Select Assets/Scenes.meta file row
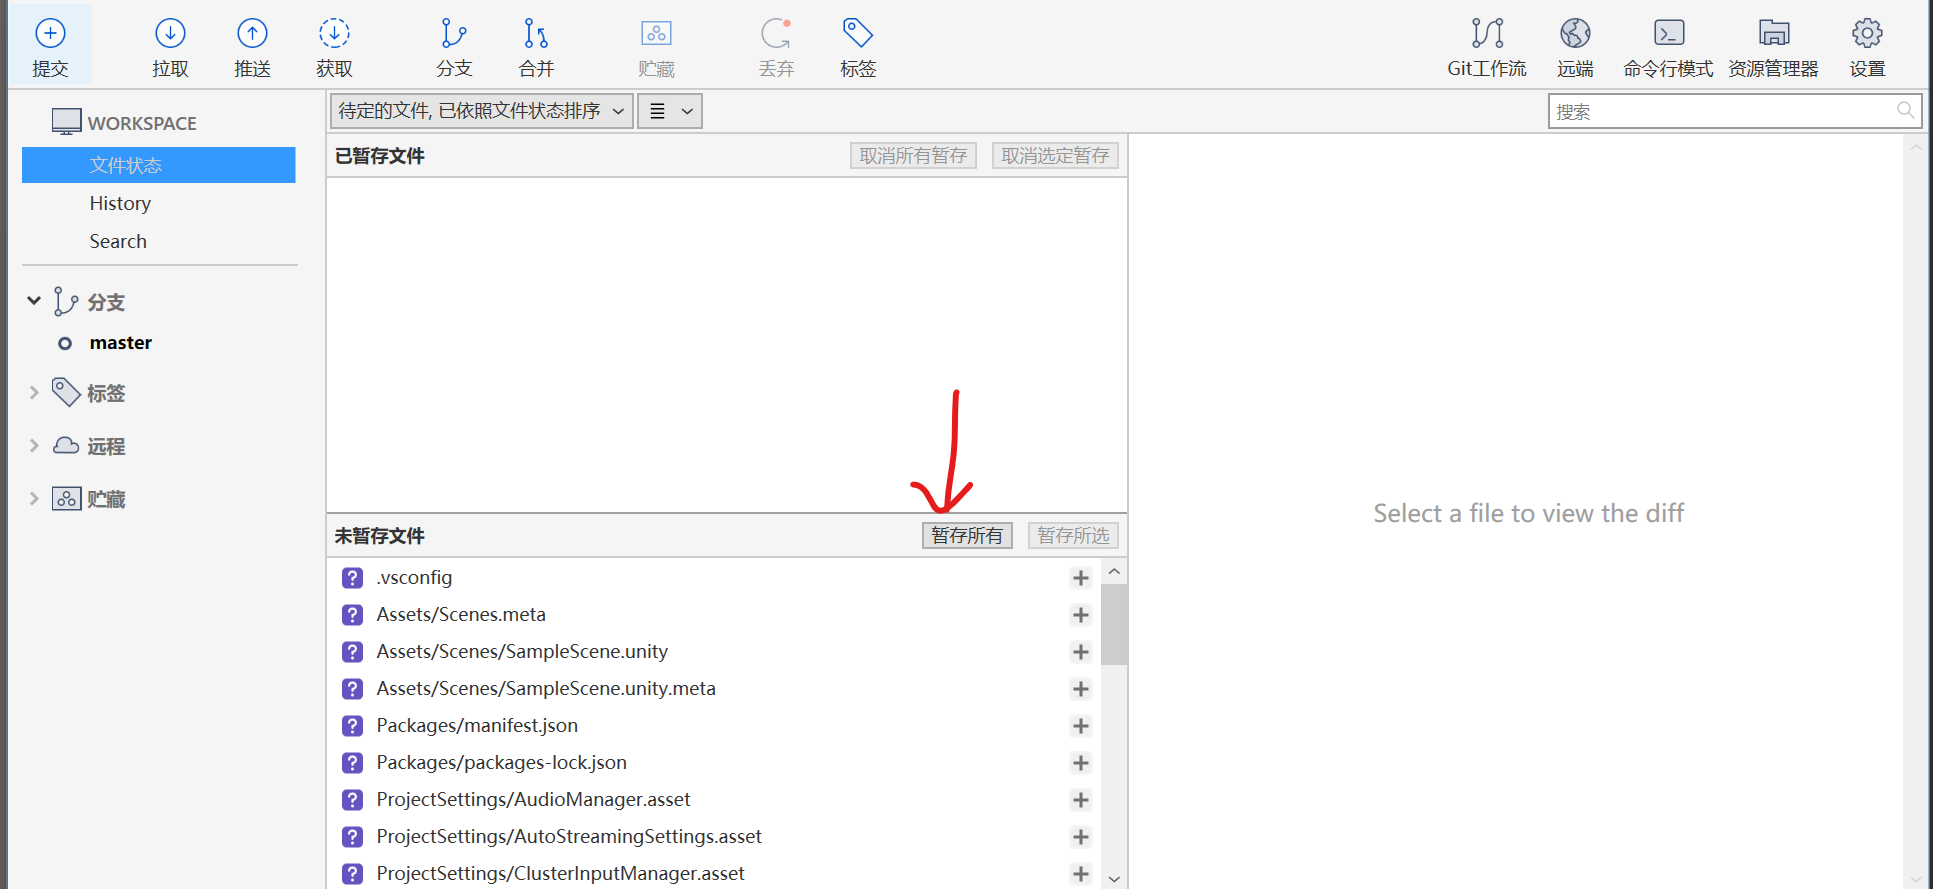 coord(714,615)
